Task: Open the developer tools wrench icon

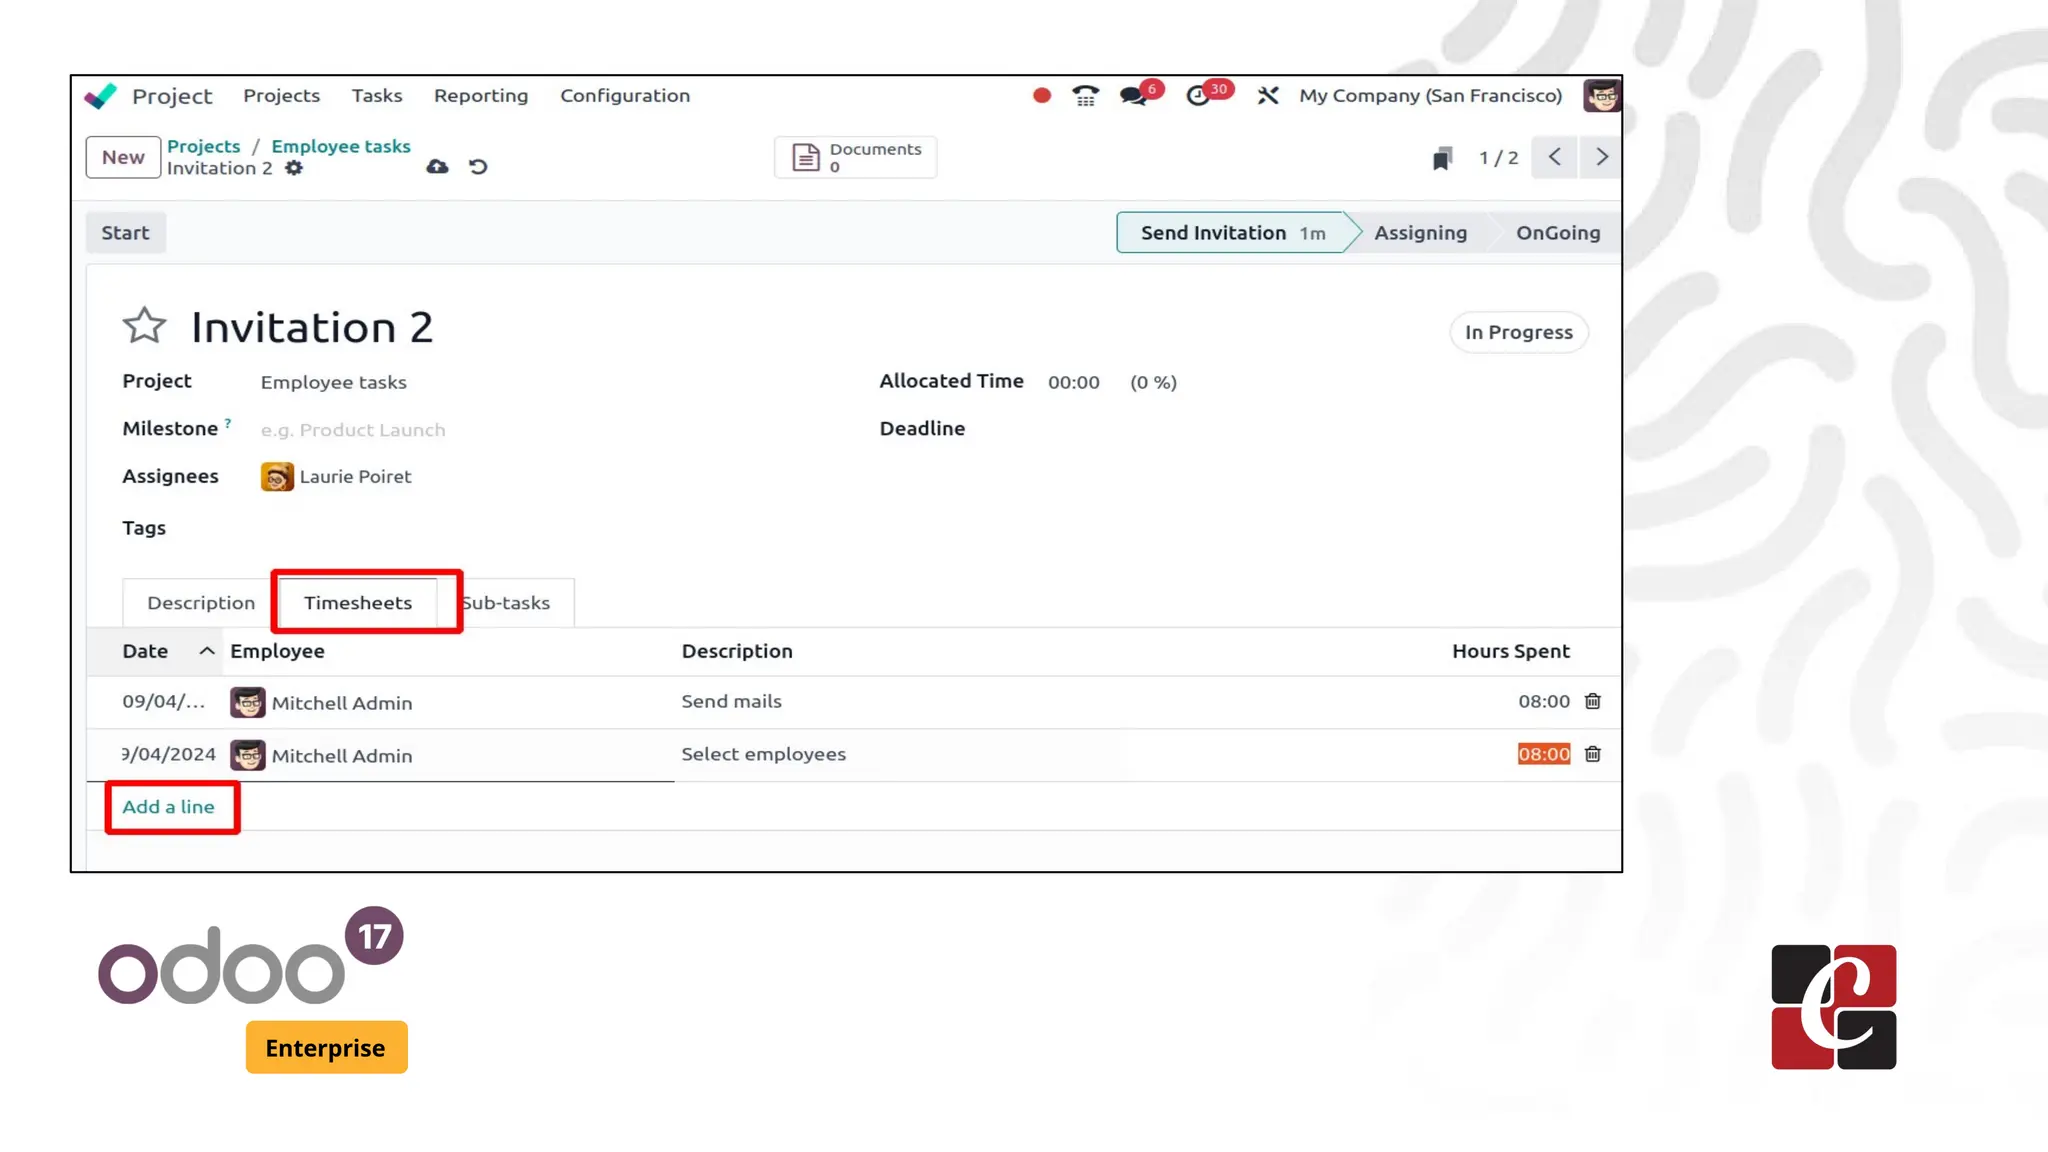Action: [1268, 96]
